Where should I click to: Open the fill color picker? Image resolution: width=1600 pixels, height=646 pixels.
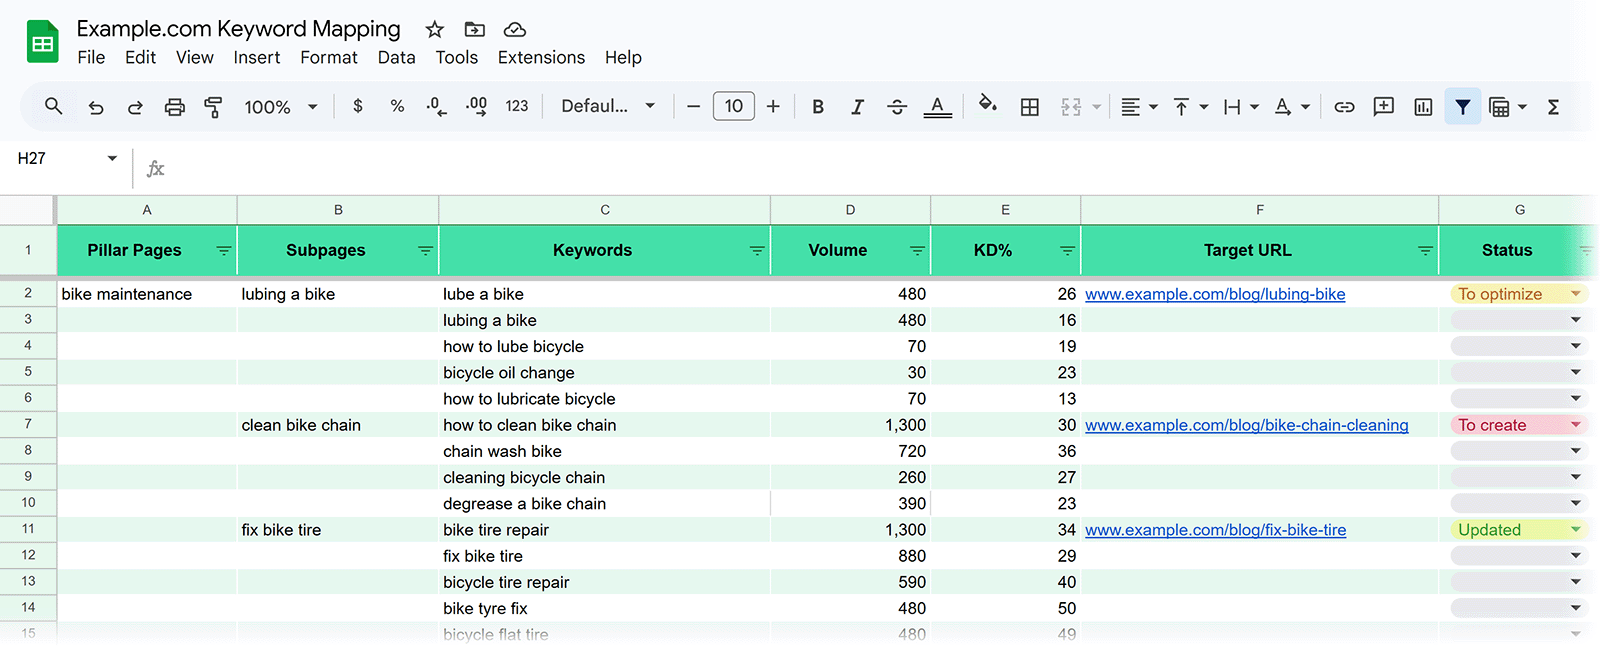(987, 105)
